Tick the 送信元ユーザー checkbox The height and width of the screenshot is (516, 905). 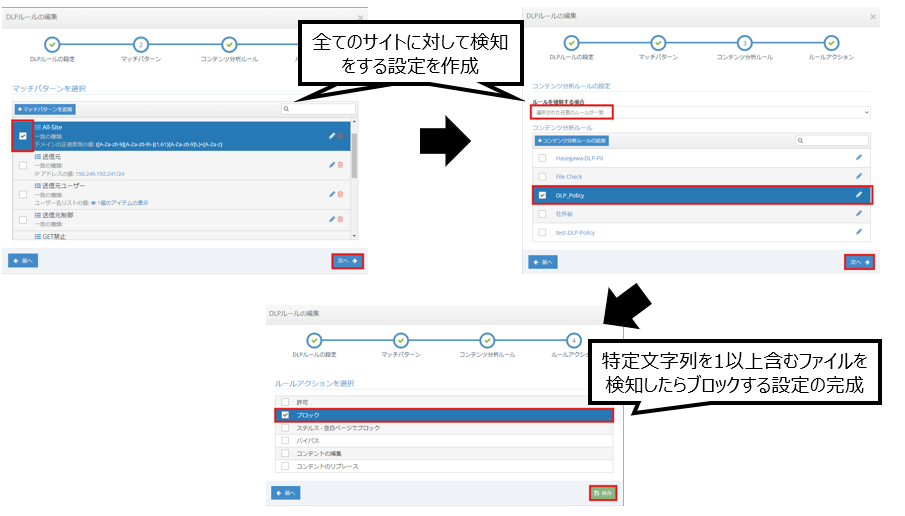[x=23, y=195]
